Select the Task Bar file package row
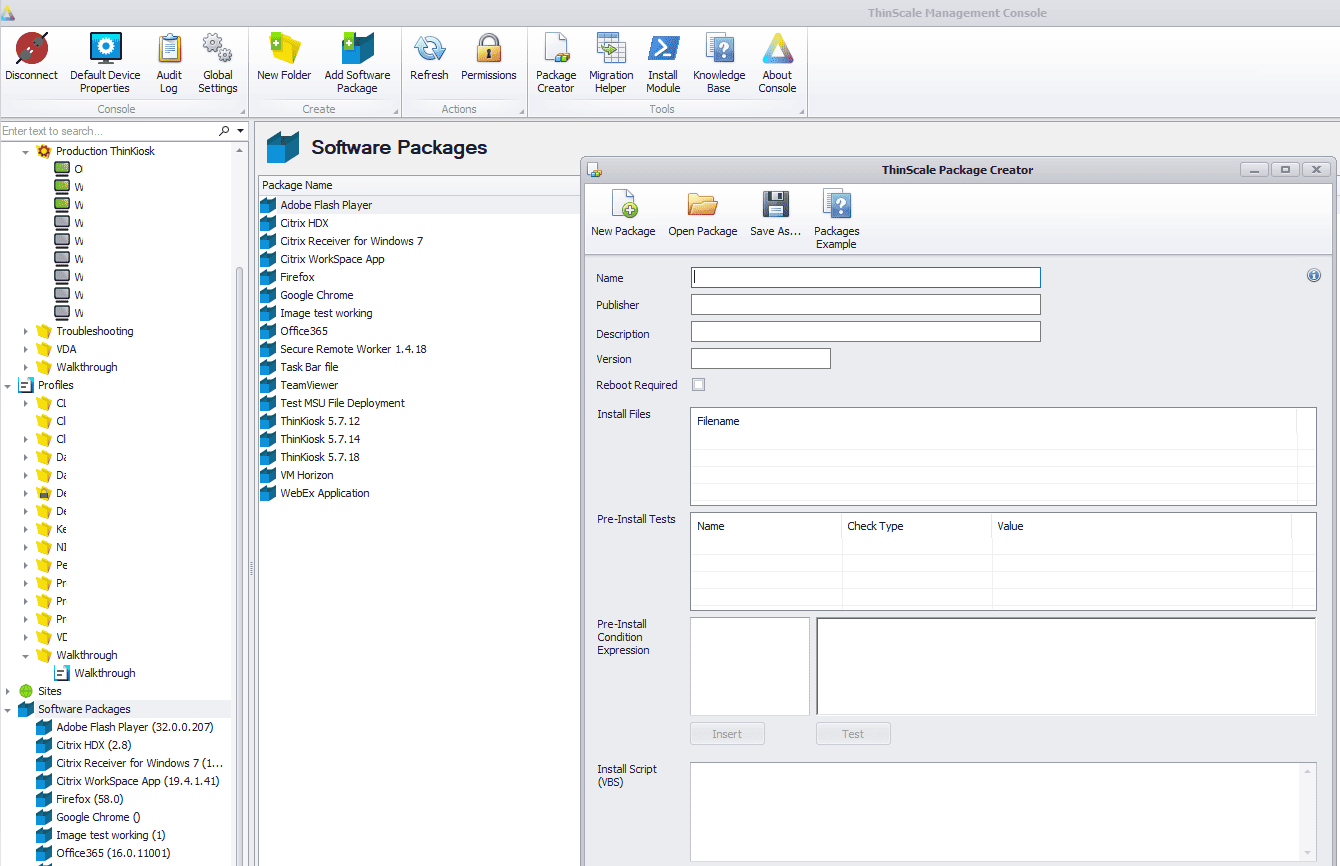The height and width of the screenshot is (866, 1340). 419,367
